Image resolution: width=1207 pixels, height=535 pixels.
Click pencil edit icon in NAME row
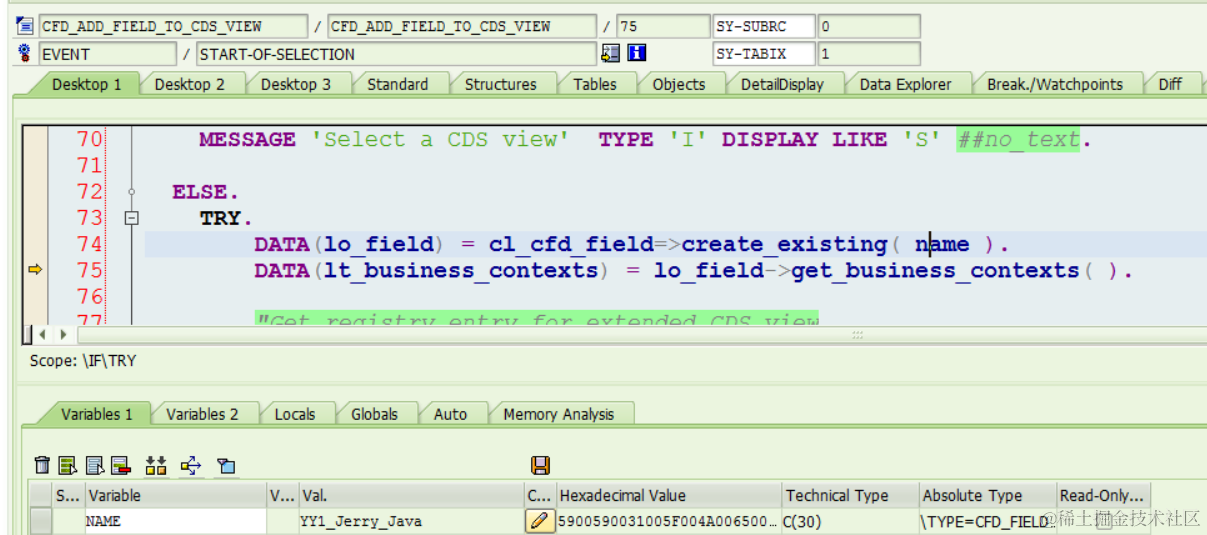[x=540, y=521]
